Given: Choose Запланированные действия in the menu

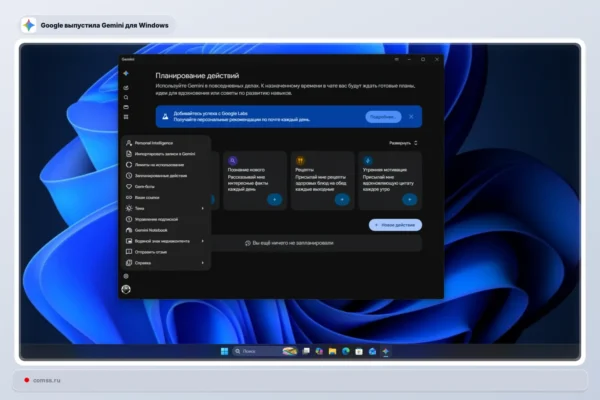Looking at the screenshot, I should click(x=166, y=176).
